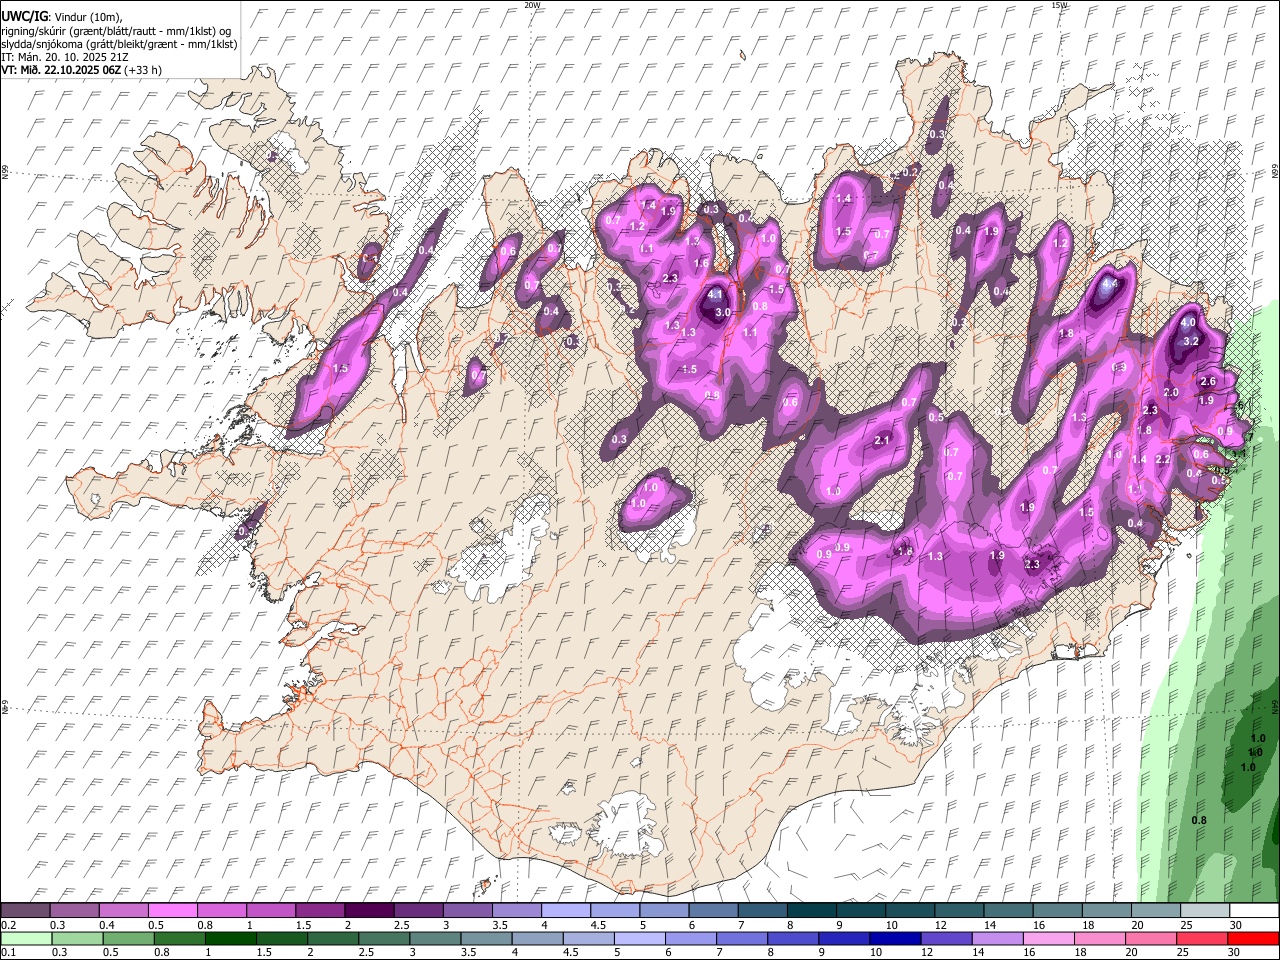Select the grey-teal top-row swatch between 18 and 20

1106,910
